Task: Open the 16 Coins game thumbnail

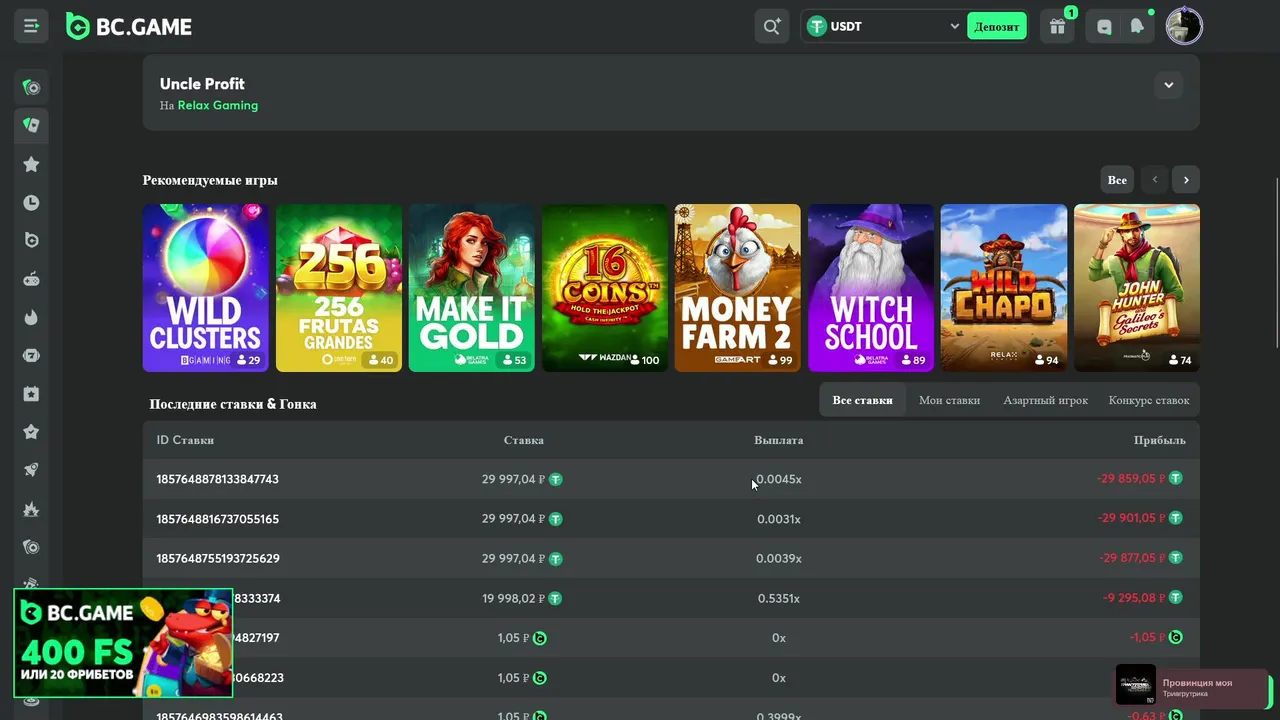Action: click(x=605, y=288)
